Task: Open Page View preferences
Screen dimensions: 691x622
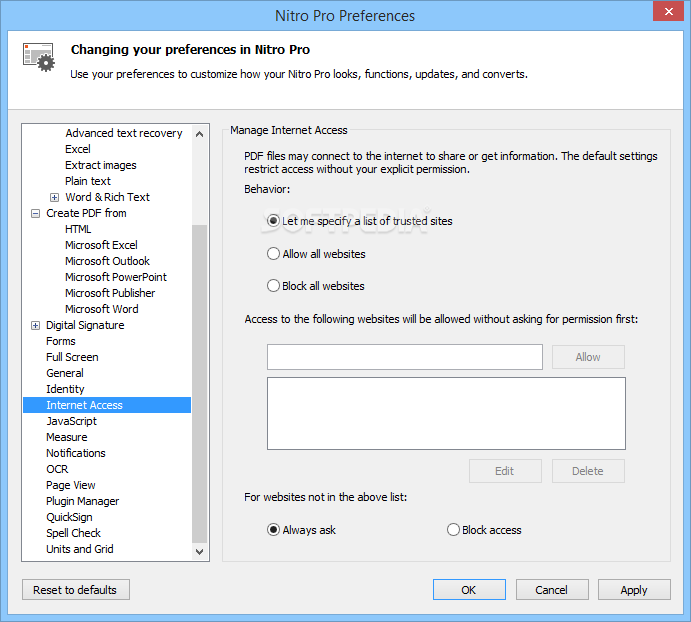Action: coord(71,485)
